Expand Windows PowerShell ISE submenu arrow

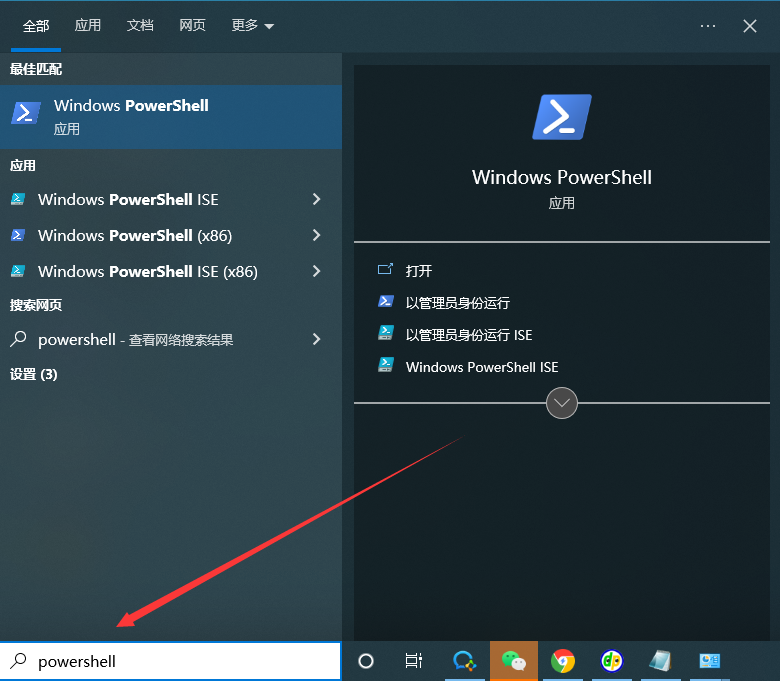tap(316, 199)
